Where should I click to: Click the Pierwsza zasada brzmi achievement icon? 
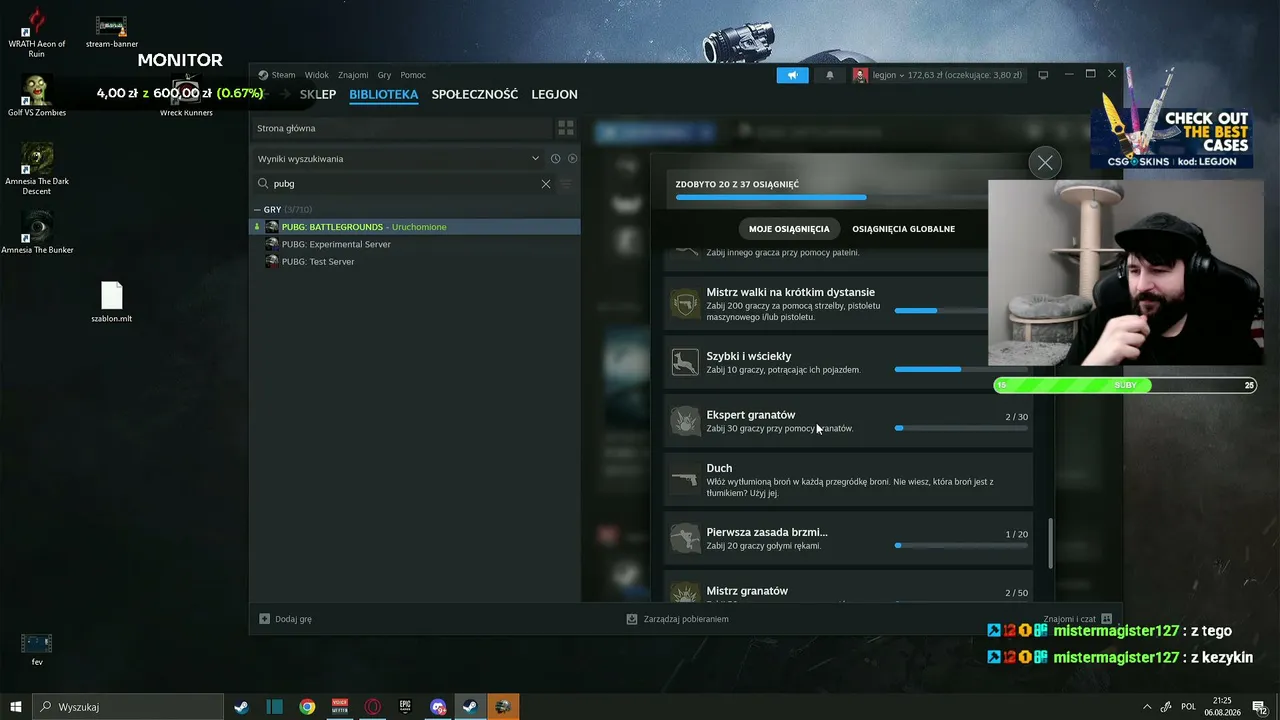point(685,538)
